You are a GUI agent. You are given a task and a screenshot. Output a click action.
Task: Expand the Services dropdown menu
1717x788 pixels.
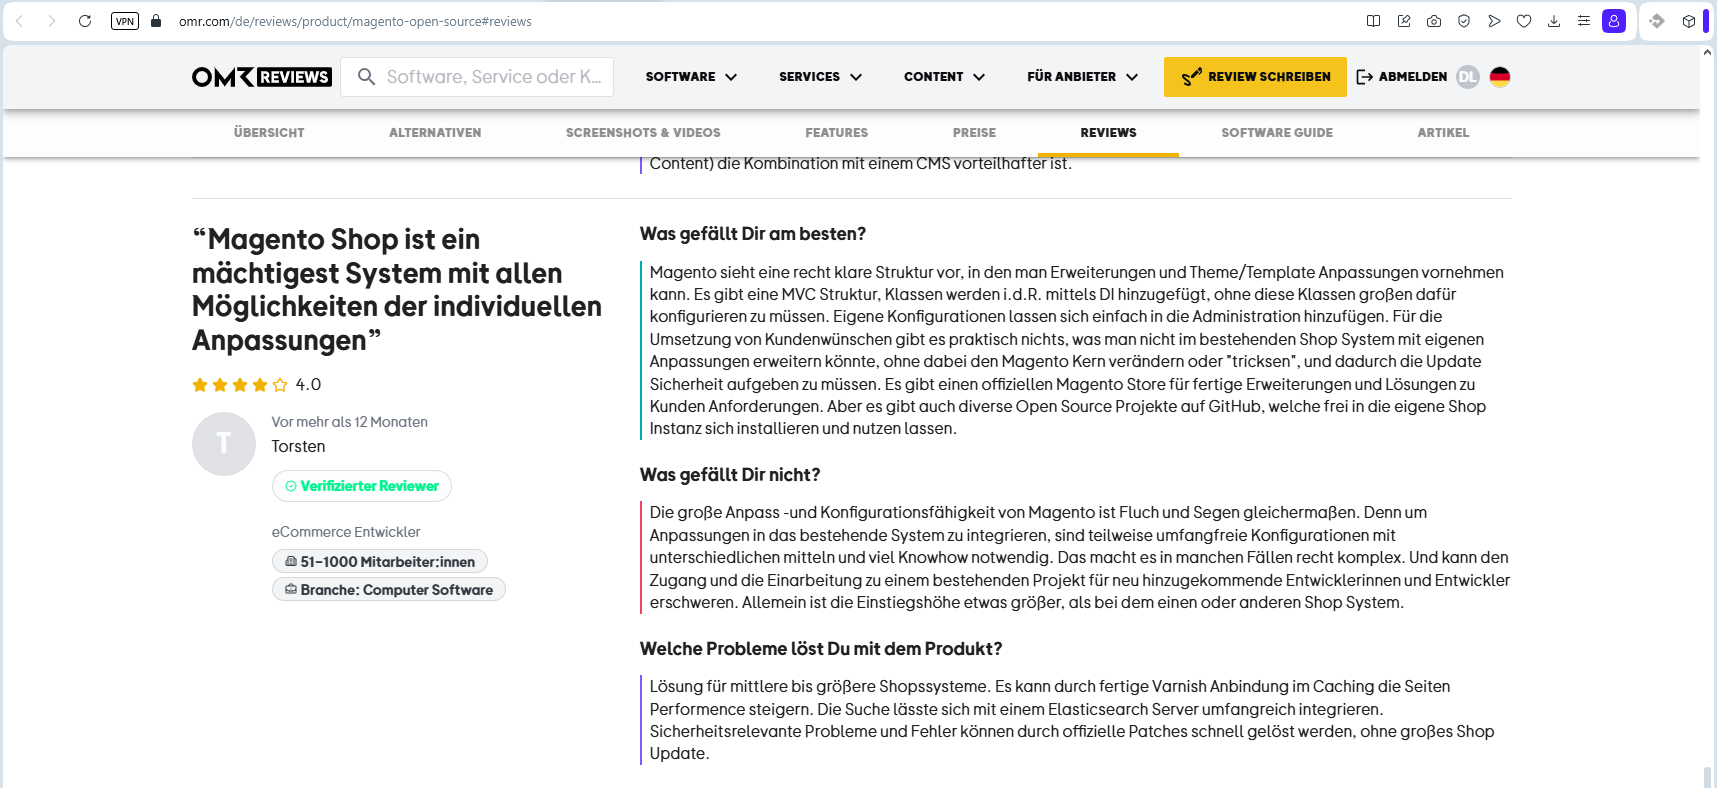pyautogui.click(x=820, y=77)
